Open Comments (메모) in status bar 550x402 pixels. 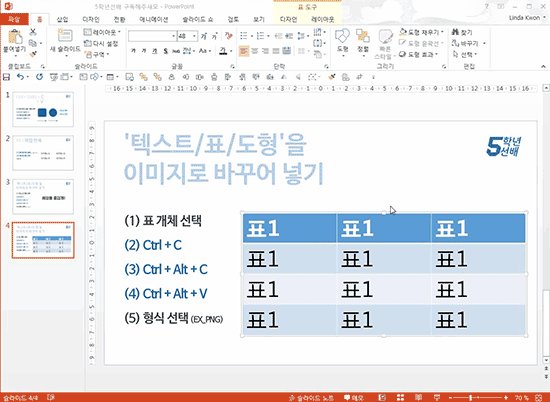(354, 398)
